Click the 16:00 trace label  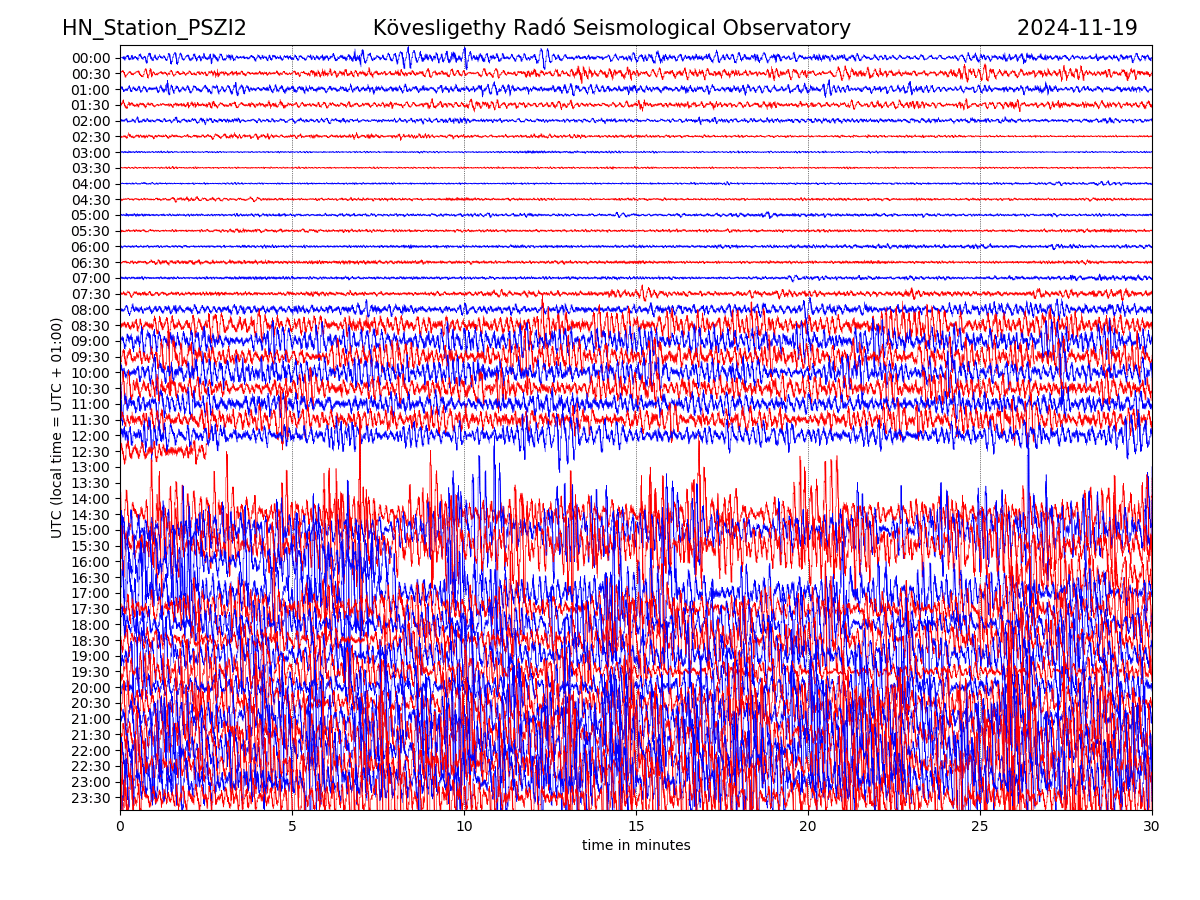[91, 562]
